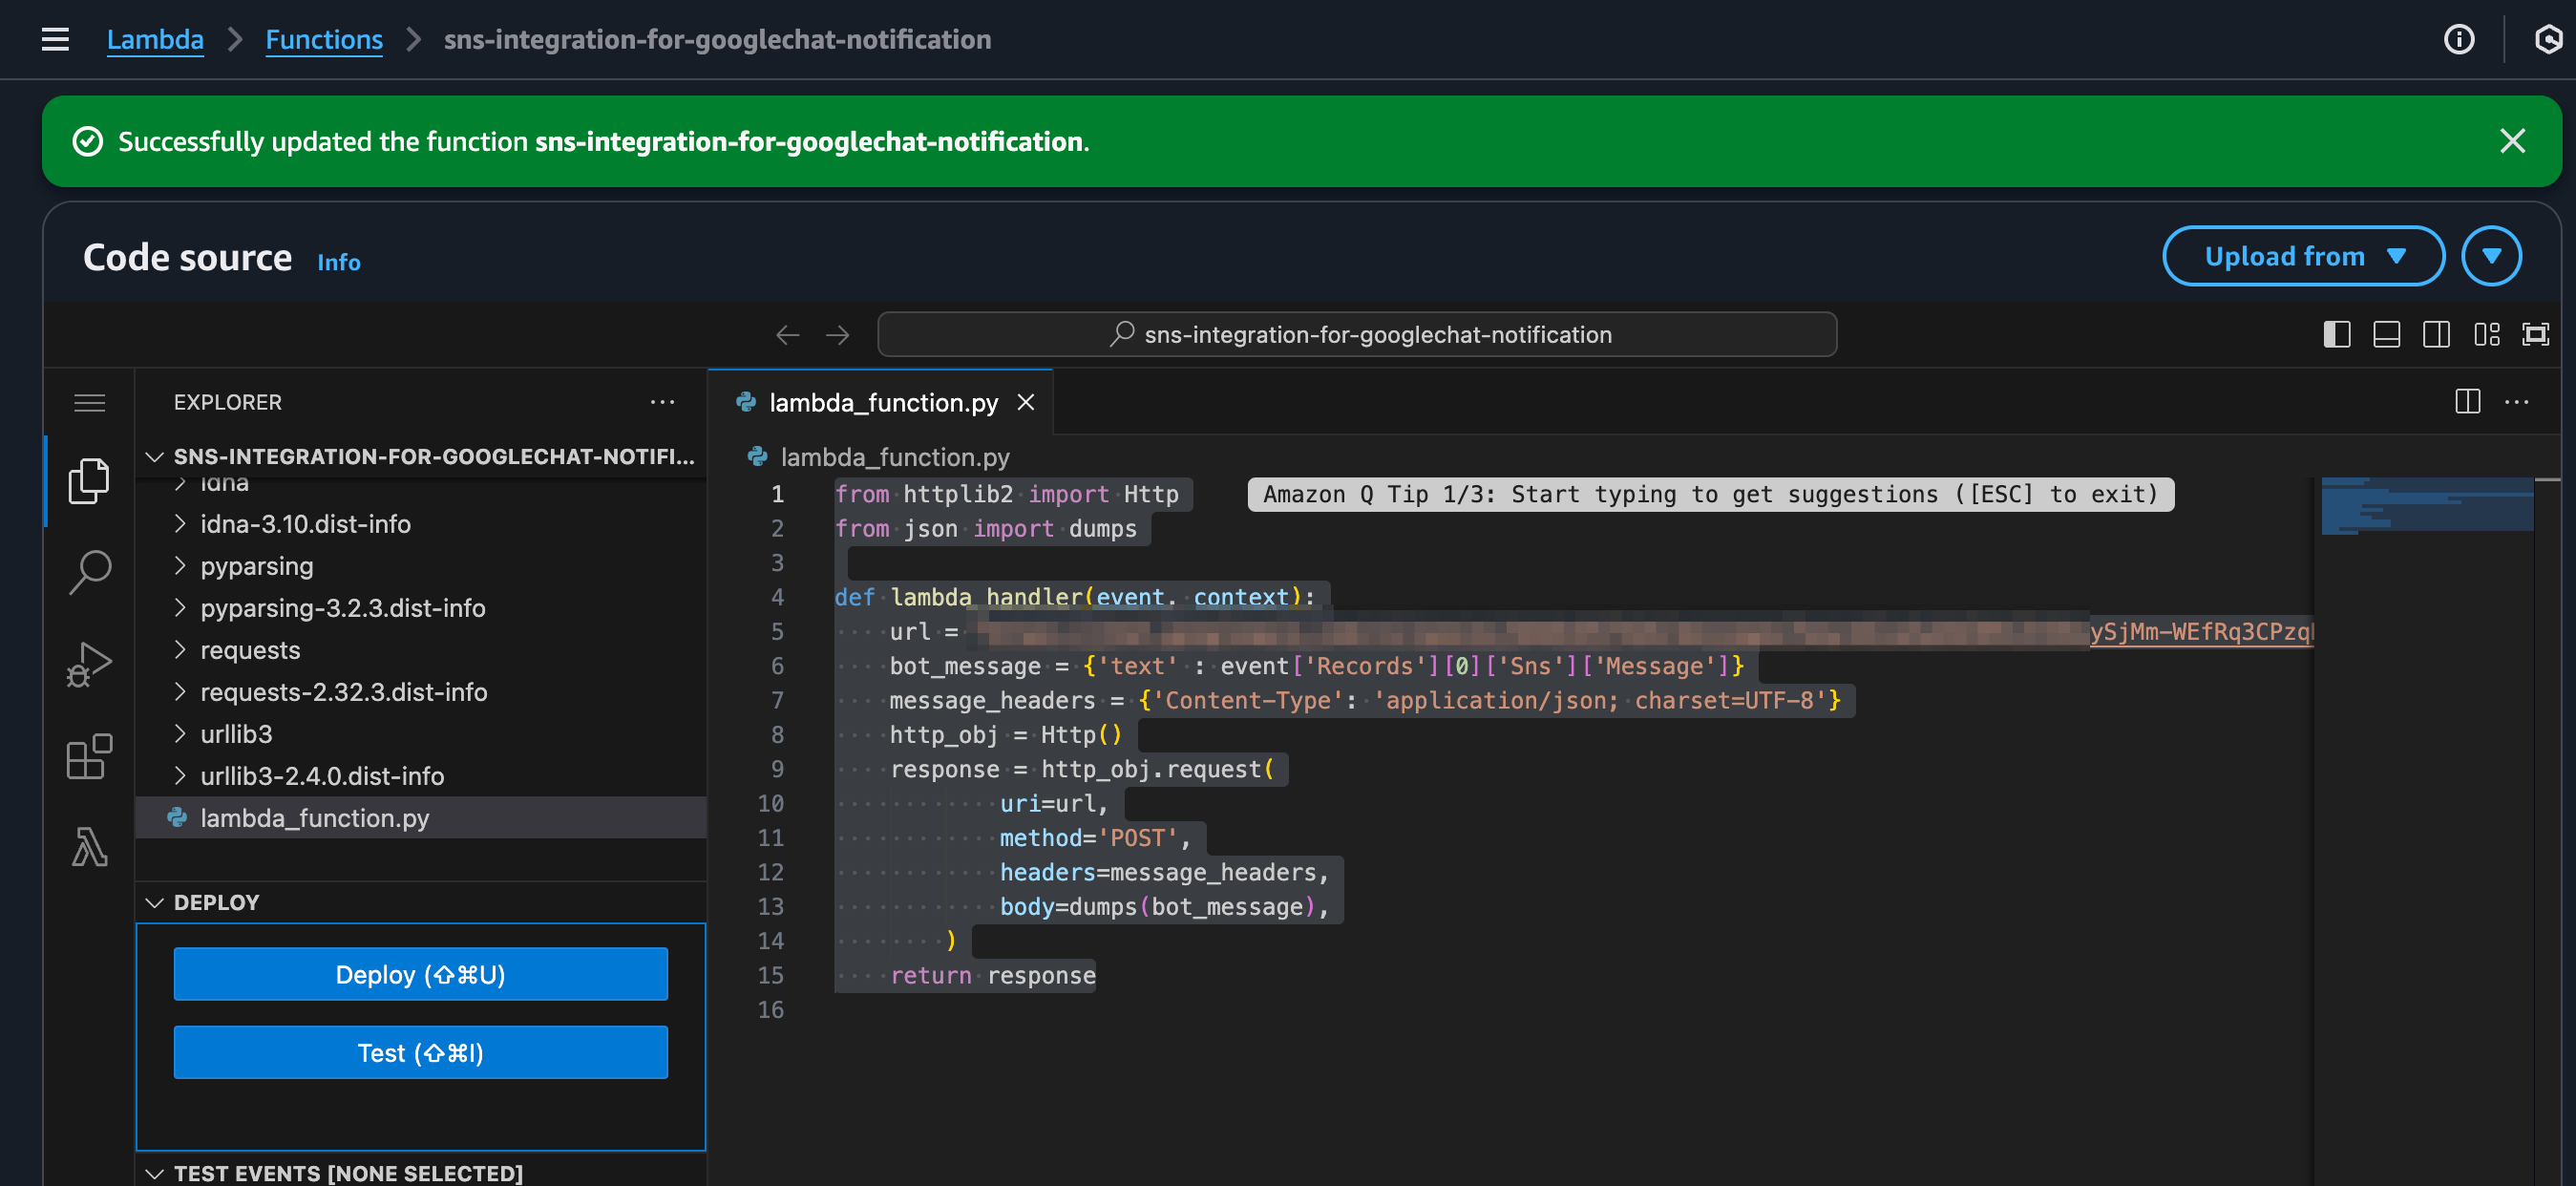2576x1186 pixels.
Task: Click the webhook URL ending ySjMm-WEfRq3CPzq
Action: pos(2202,632)
